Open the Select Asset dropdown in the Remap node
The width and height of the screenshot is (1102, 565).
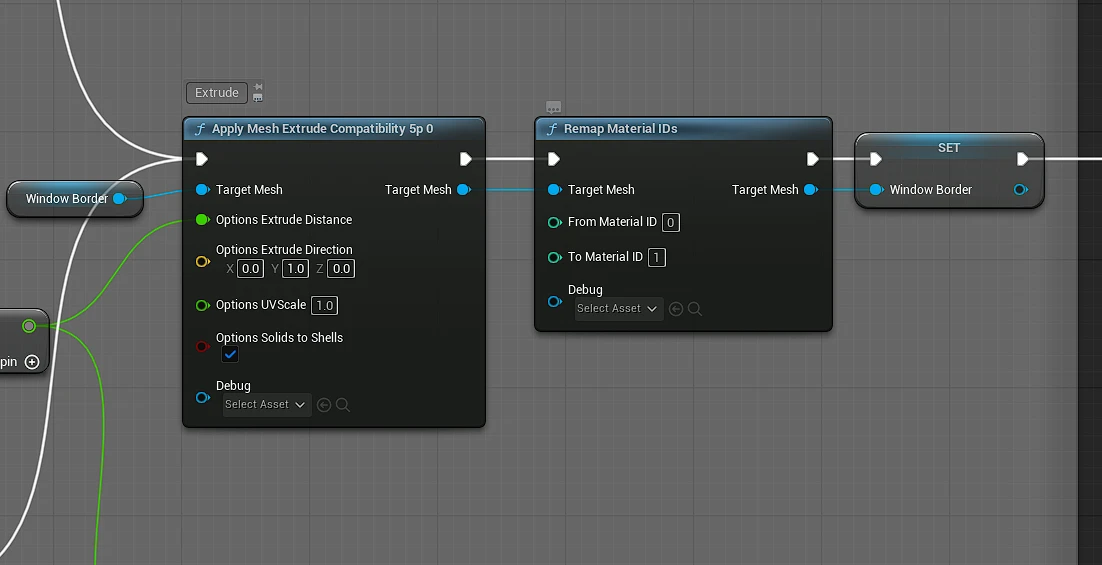618,309
